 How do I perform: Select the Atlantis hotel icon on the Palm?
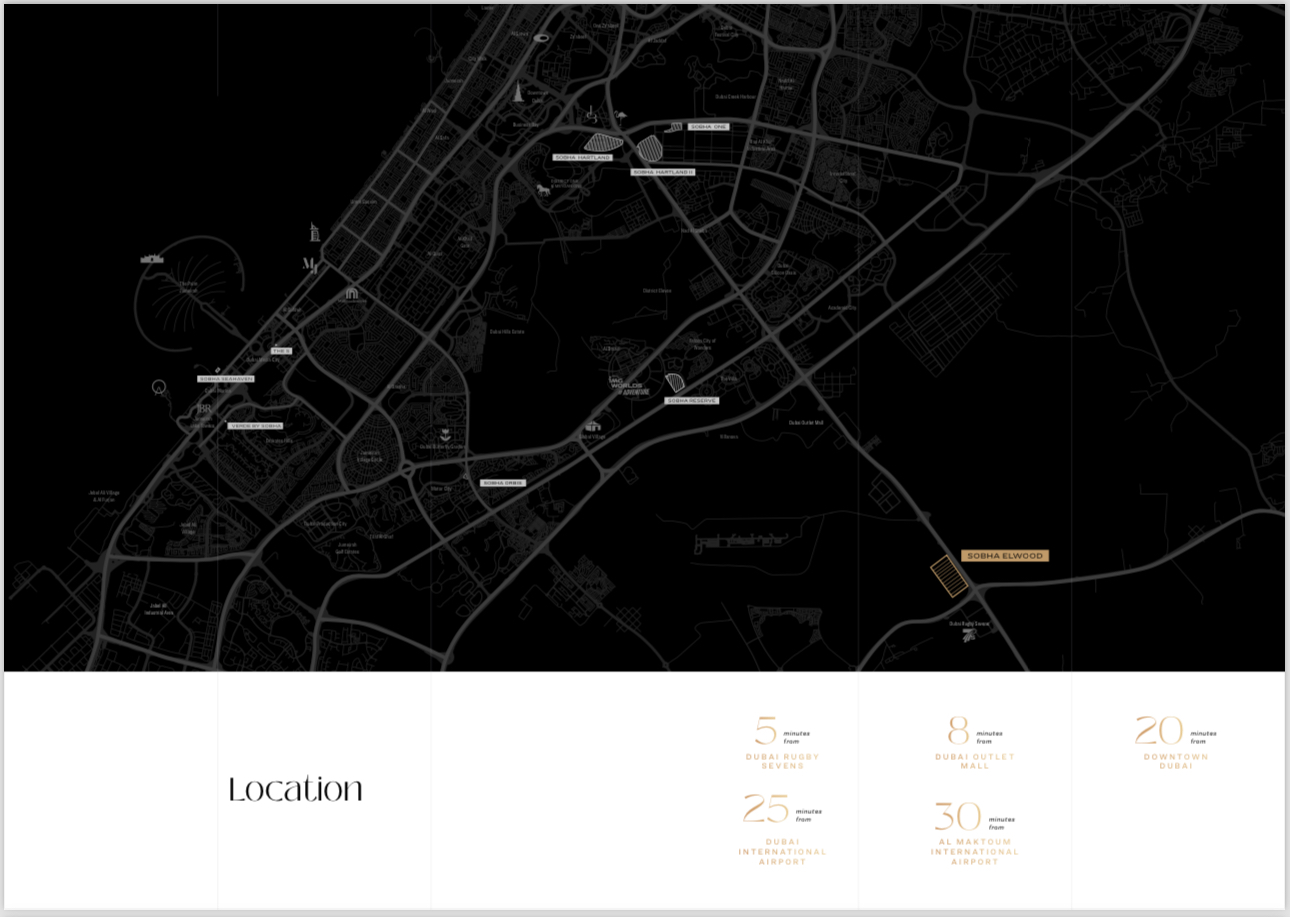point(152,258)
